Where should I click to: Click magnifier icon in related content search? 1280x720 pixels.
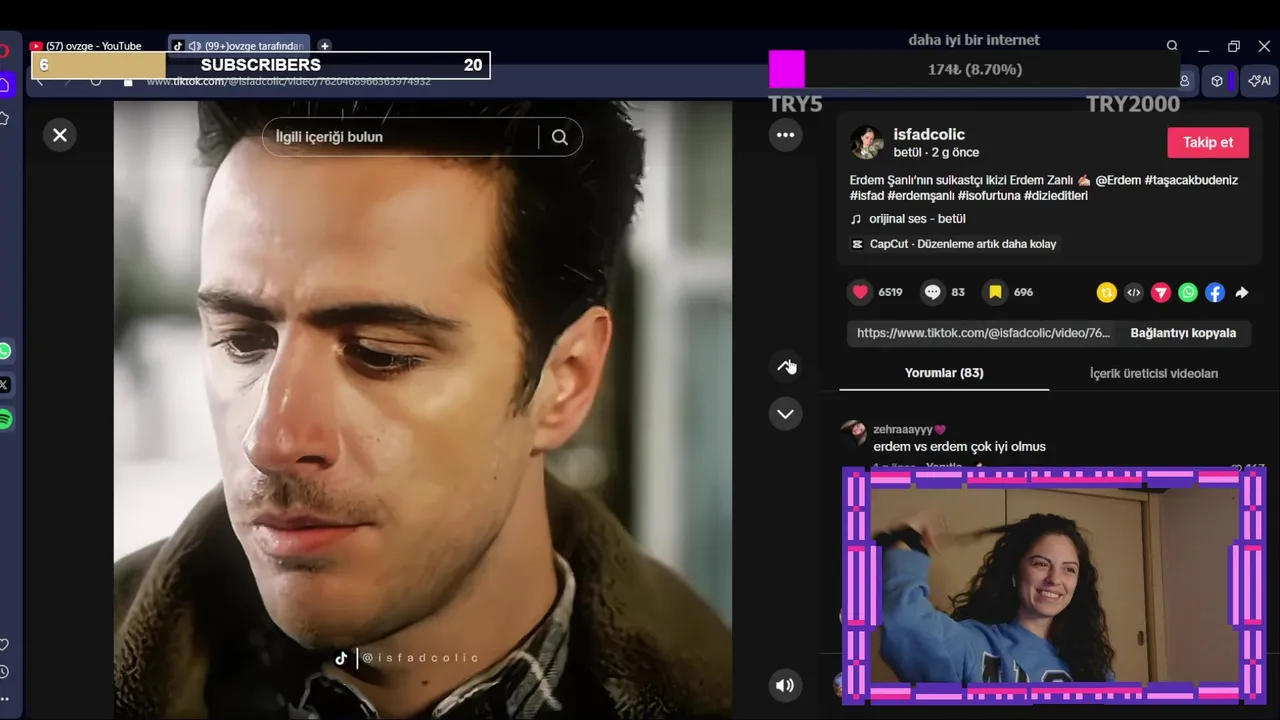(x=560, y=137)
